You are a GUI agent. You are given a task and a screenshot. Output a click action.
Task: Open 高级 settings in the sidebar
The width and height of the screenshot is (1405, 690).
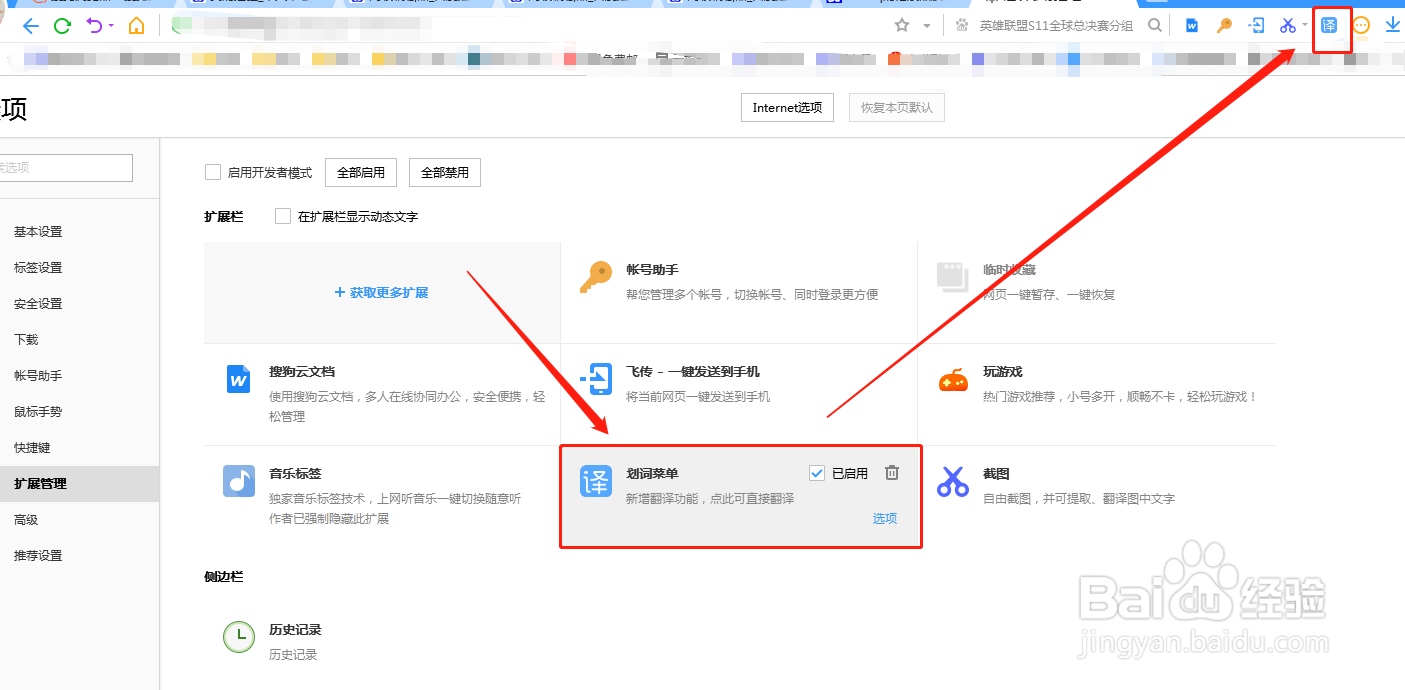pos(26,520)
